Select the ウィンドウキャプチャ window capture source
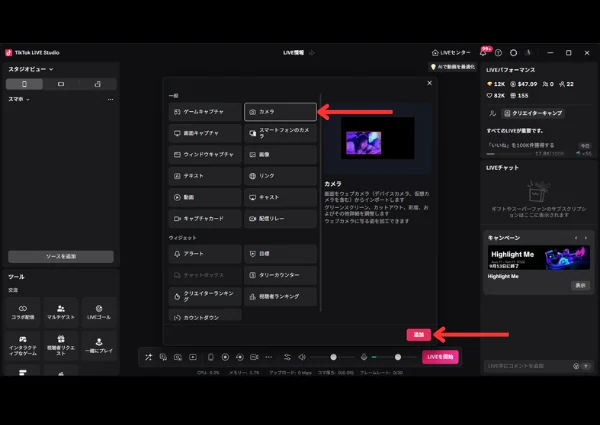This screenshot has height=425, width=600. (205, 155)
